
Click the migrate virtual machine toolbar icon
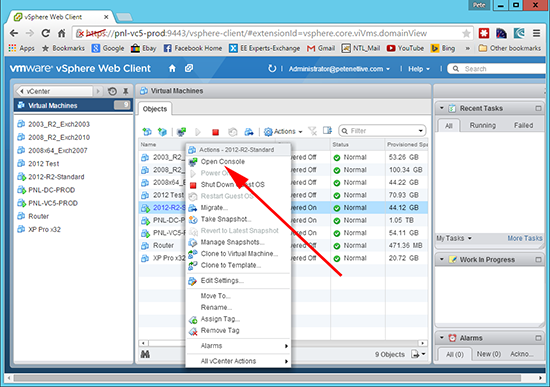(x=249, y=132)
